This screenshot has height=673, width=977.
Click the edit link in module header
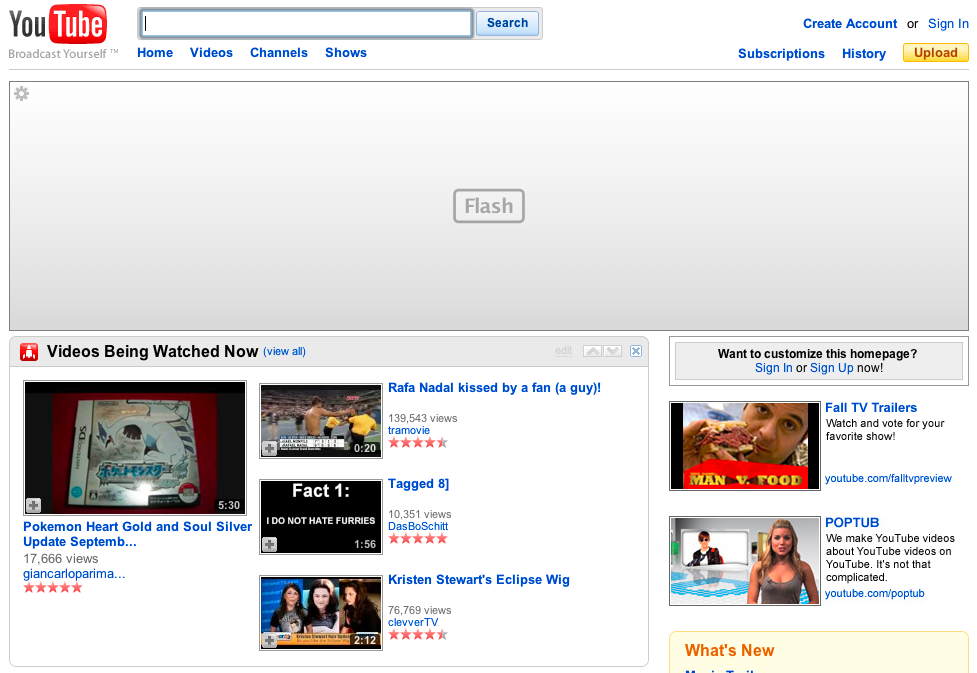pos(563,351)
